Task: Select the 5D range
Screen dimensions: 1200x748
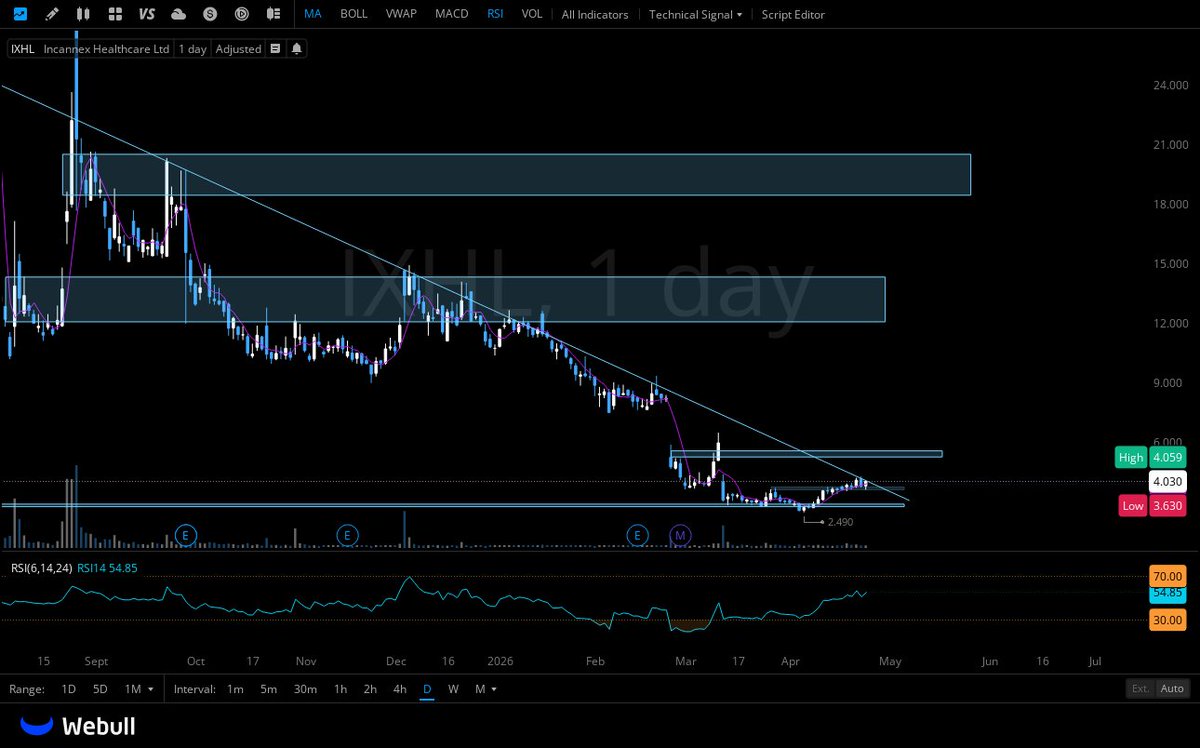Action: click(100, 689)
